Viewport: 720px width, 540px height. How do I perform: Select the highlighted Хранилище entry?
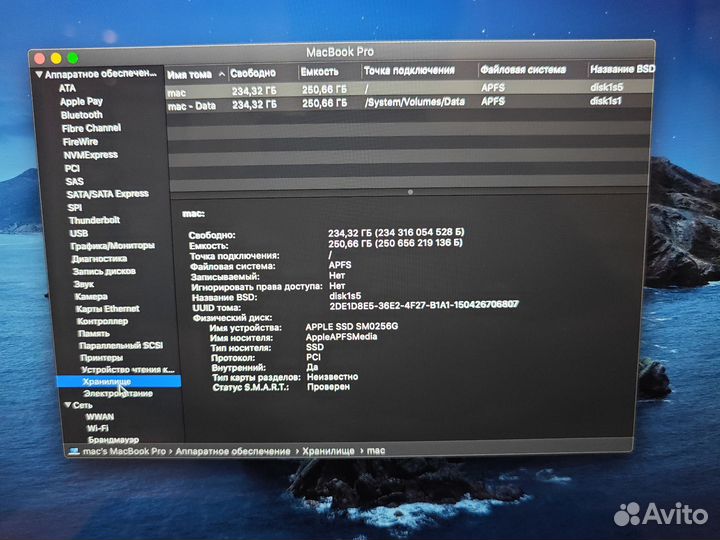118,381
